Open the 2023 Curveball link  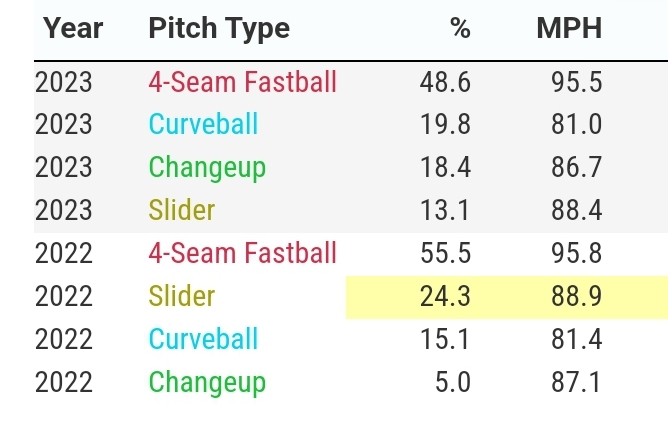tap(203, 124)
